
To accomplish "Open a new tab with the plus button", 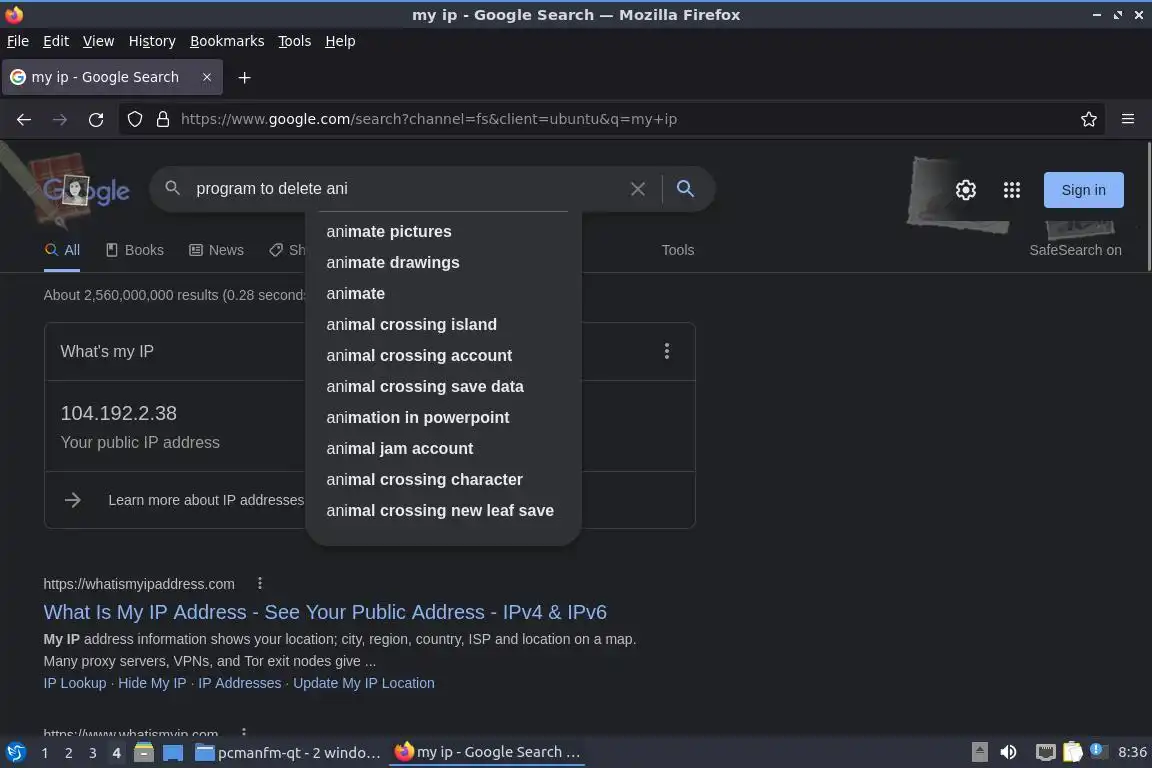I will pyautogui.click(x=245, y=77).
